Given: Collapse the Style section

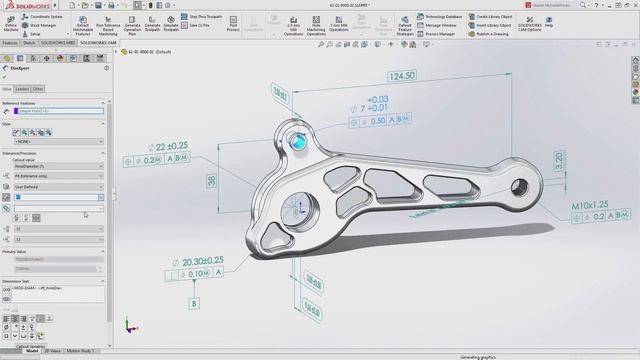Looking at the screenshot, I should (103, 124).
